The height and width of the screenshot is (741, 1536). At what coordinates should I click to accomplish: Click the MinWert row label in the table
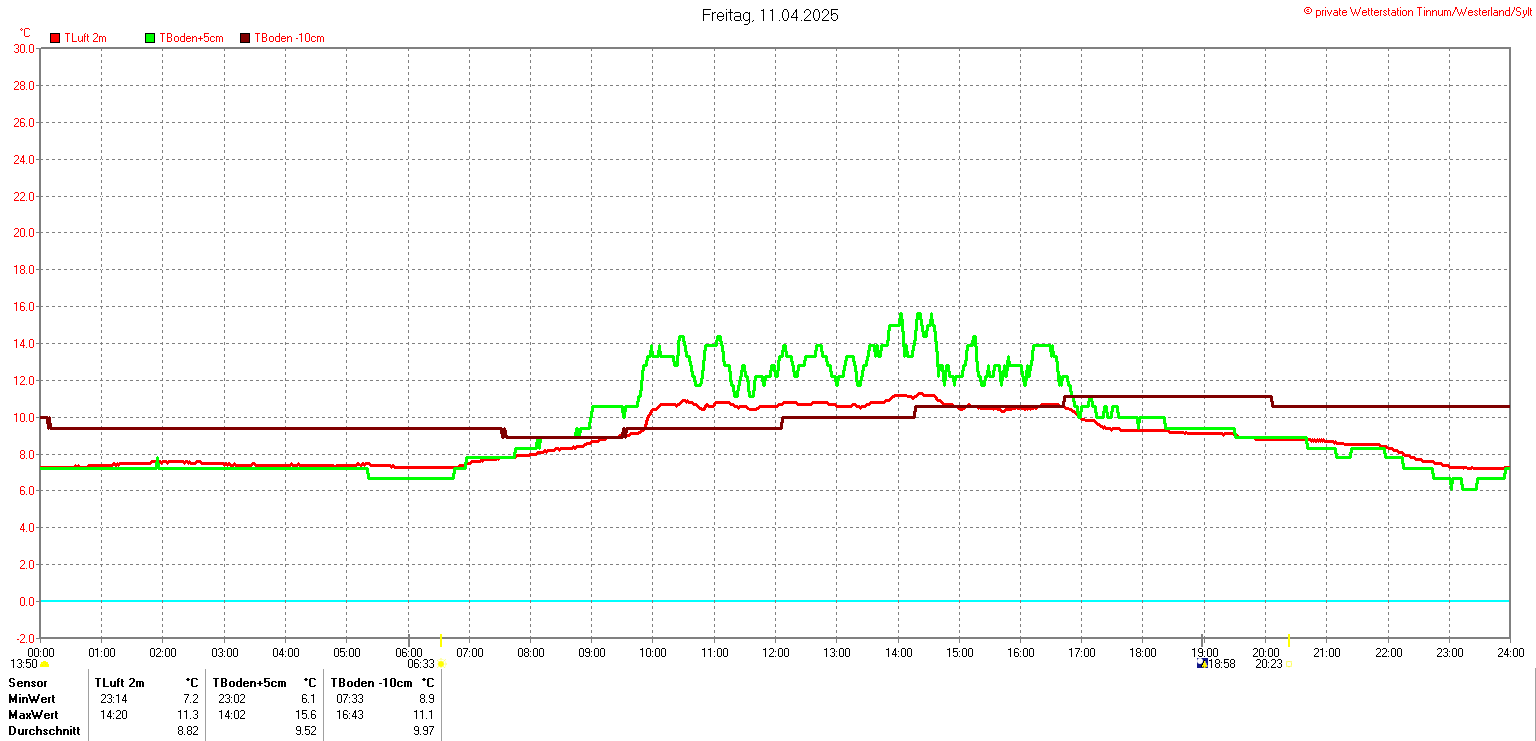point(33,699)
